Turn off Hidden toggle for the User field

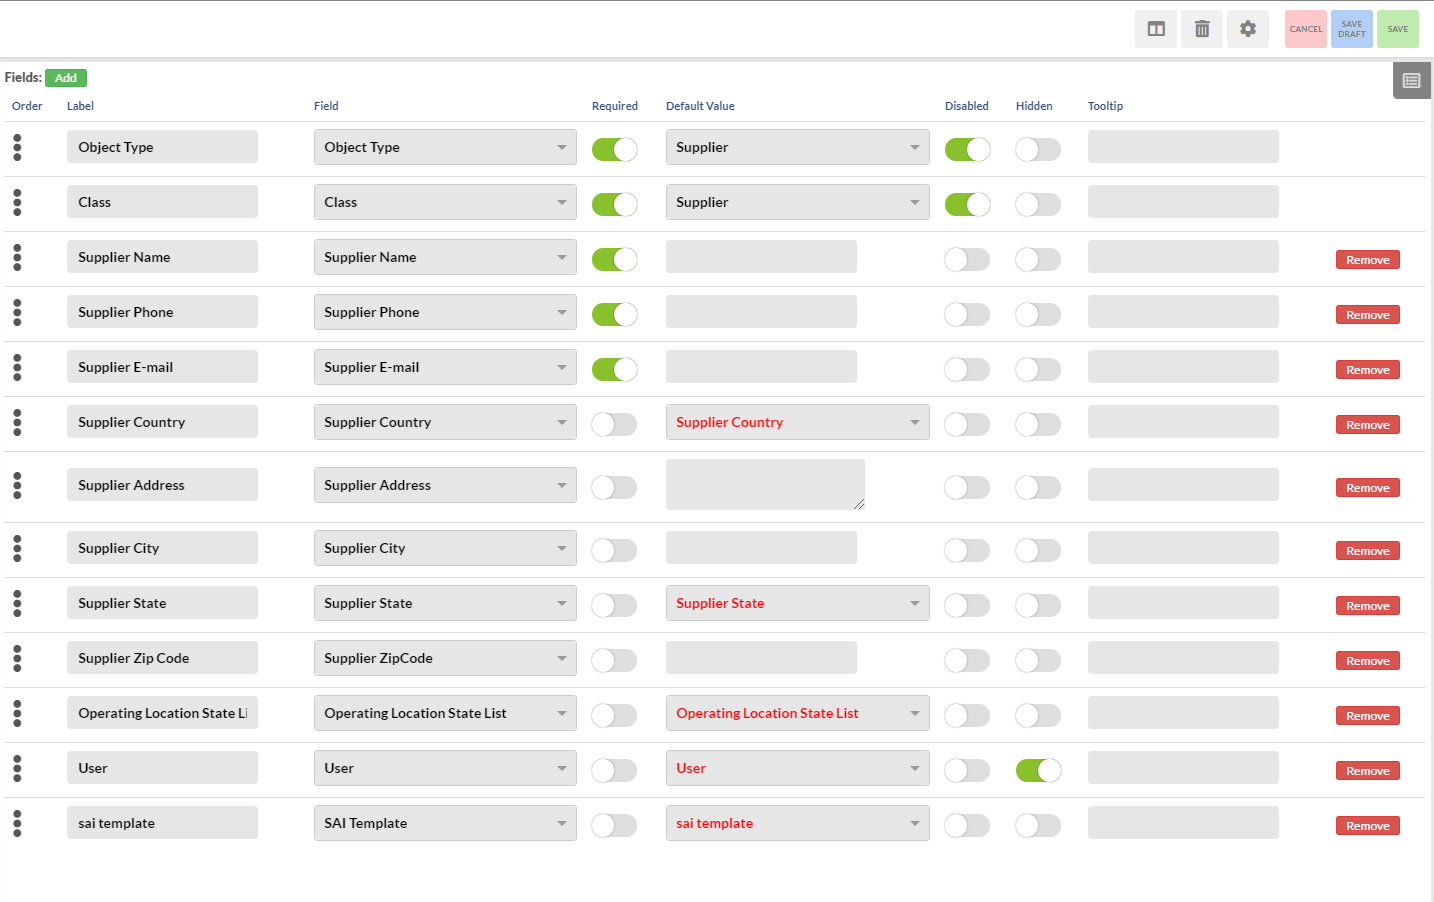(1037, 769)
